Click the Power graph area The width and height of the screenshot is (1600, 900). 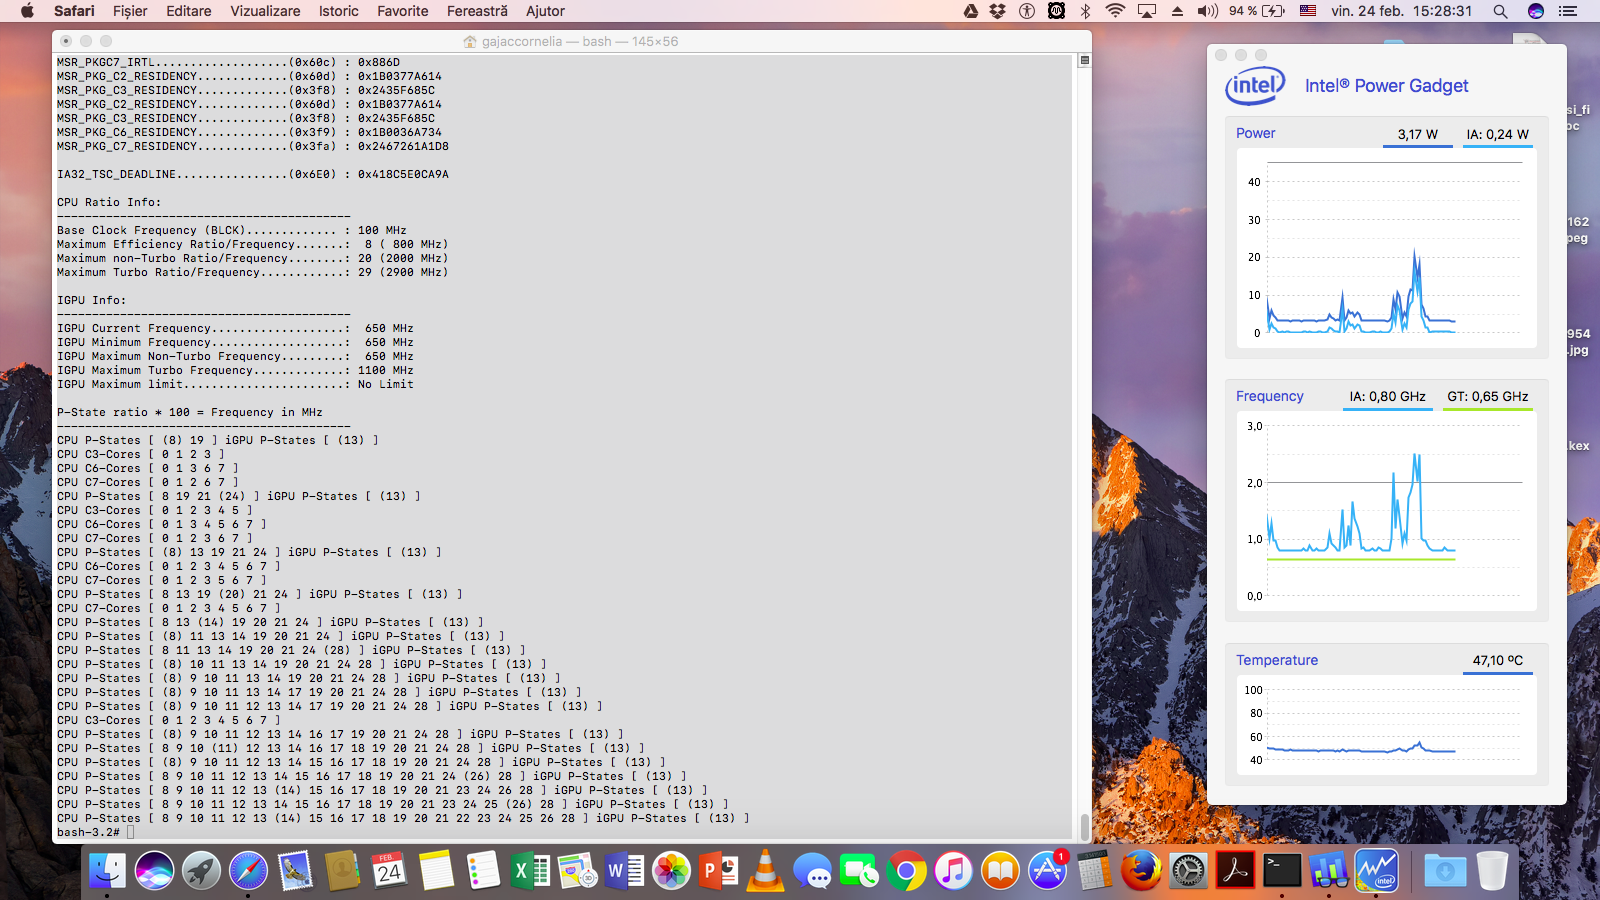[1386, 248]
